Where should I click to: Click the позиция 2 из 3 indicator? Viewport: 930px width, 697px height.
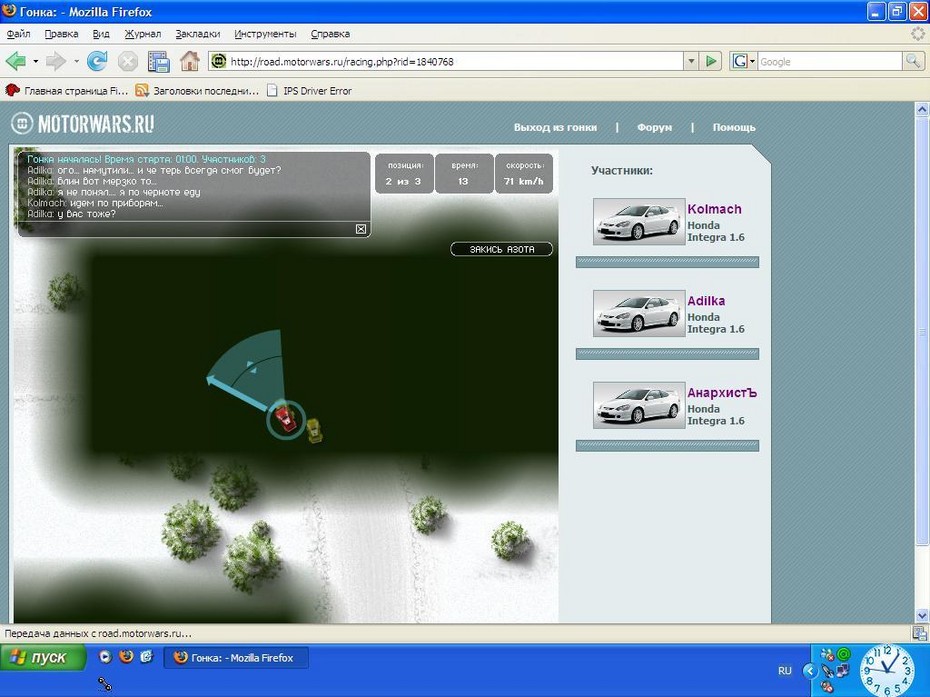pyautogui.click(x=403, y=173)
